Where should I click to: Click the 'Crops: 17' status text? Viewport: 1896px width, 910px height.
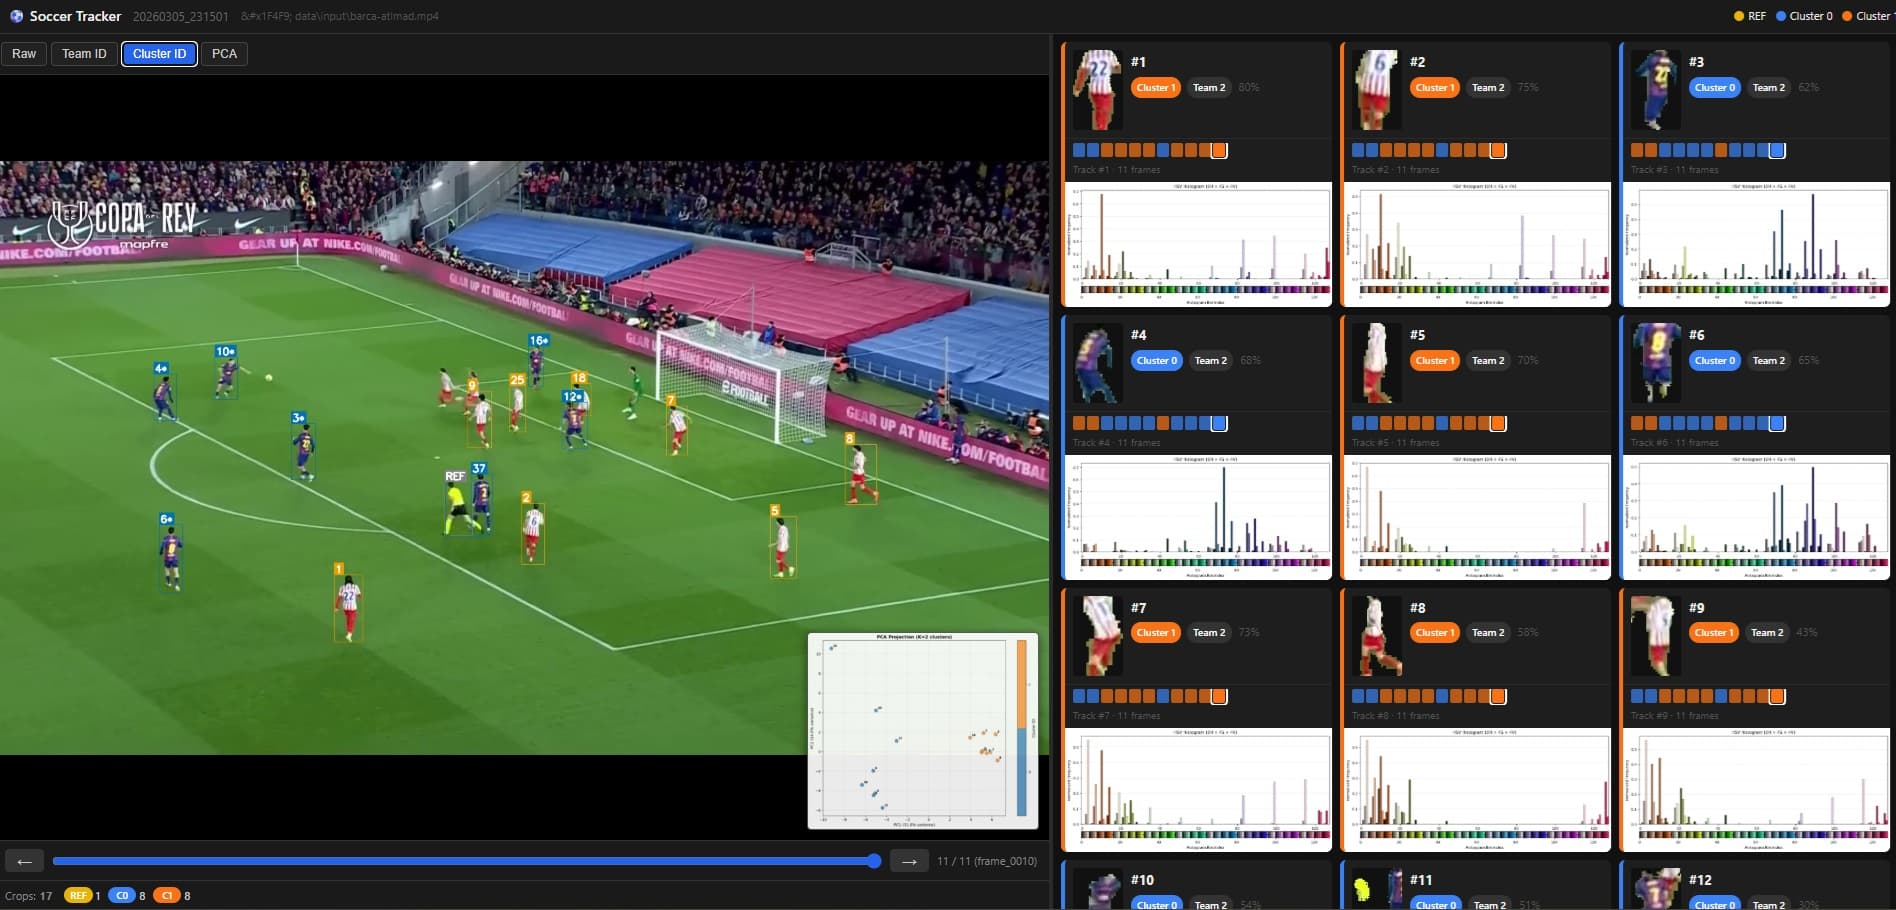click(29, 896)
